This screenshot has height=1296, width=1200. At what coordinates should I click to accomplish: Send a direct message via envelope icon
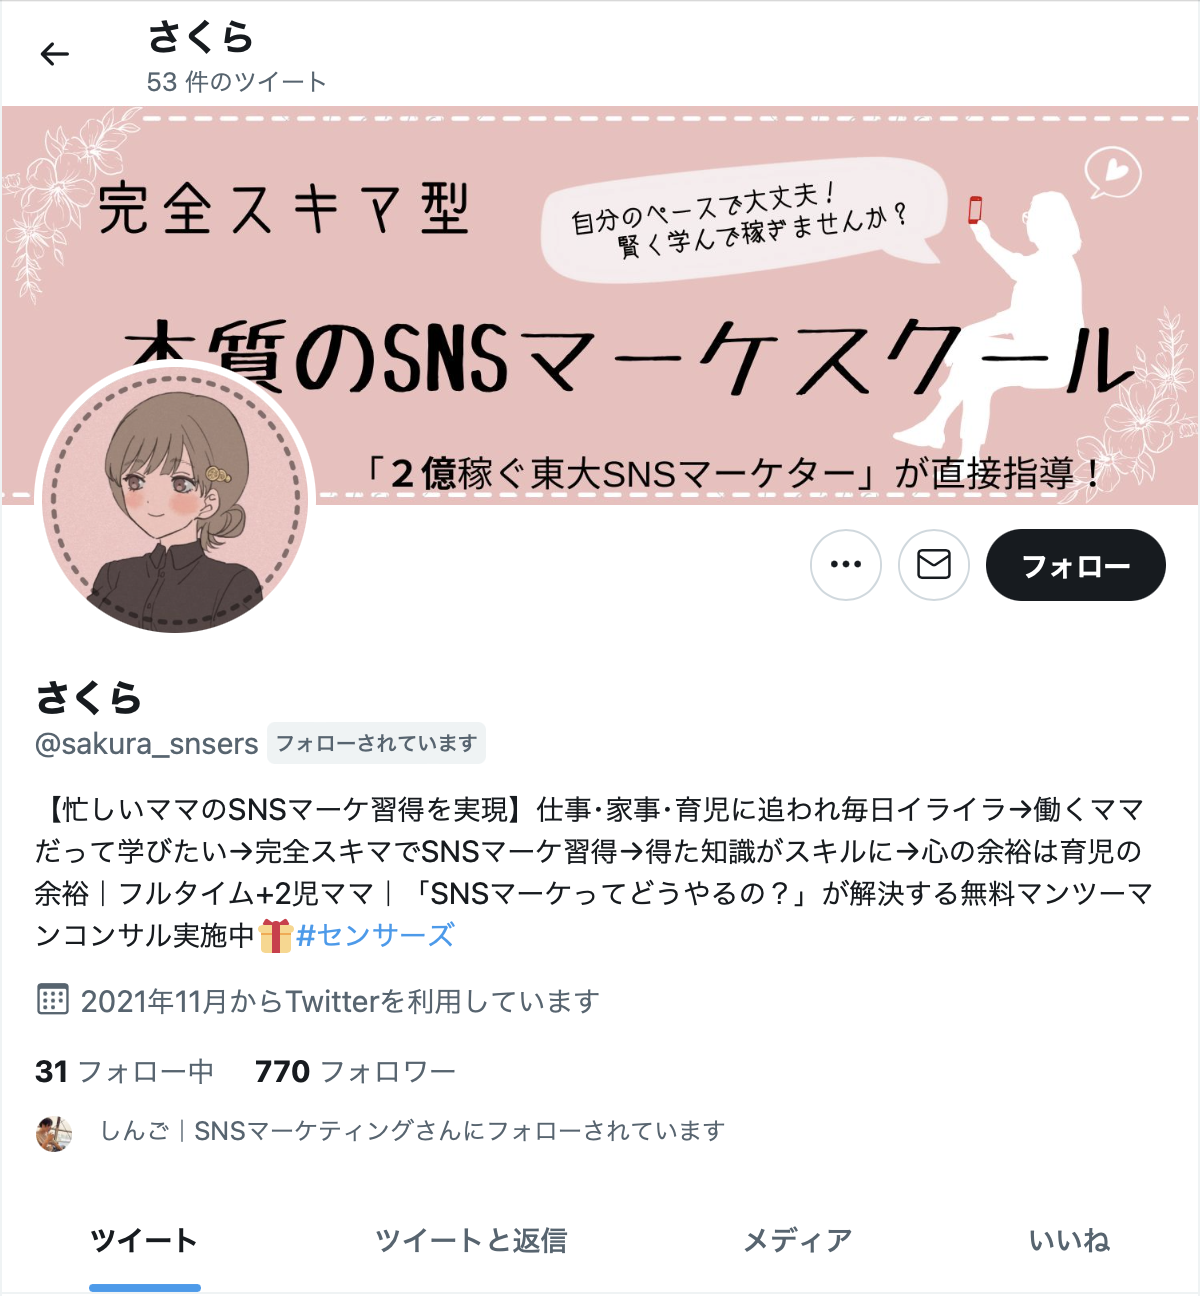pos(934,565)
